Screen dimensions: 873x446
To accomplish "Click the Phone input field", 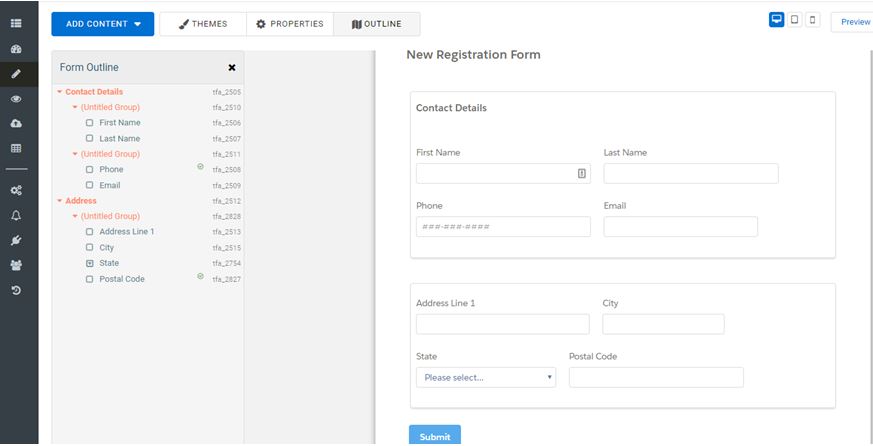I will (x=503, y=227).
